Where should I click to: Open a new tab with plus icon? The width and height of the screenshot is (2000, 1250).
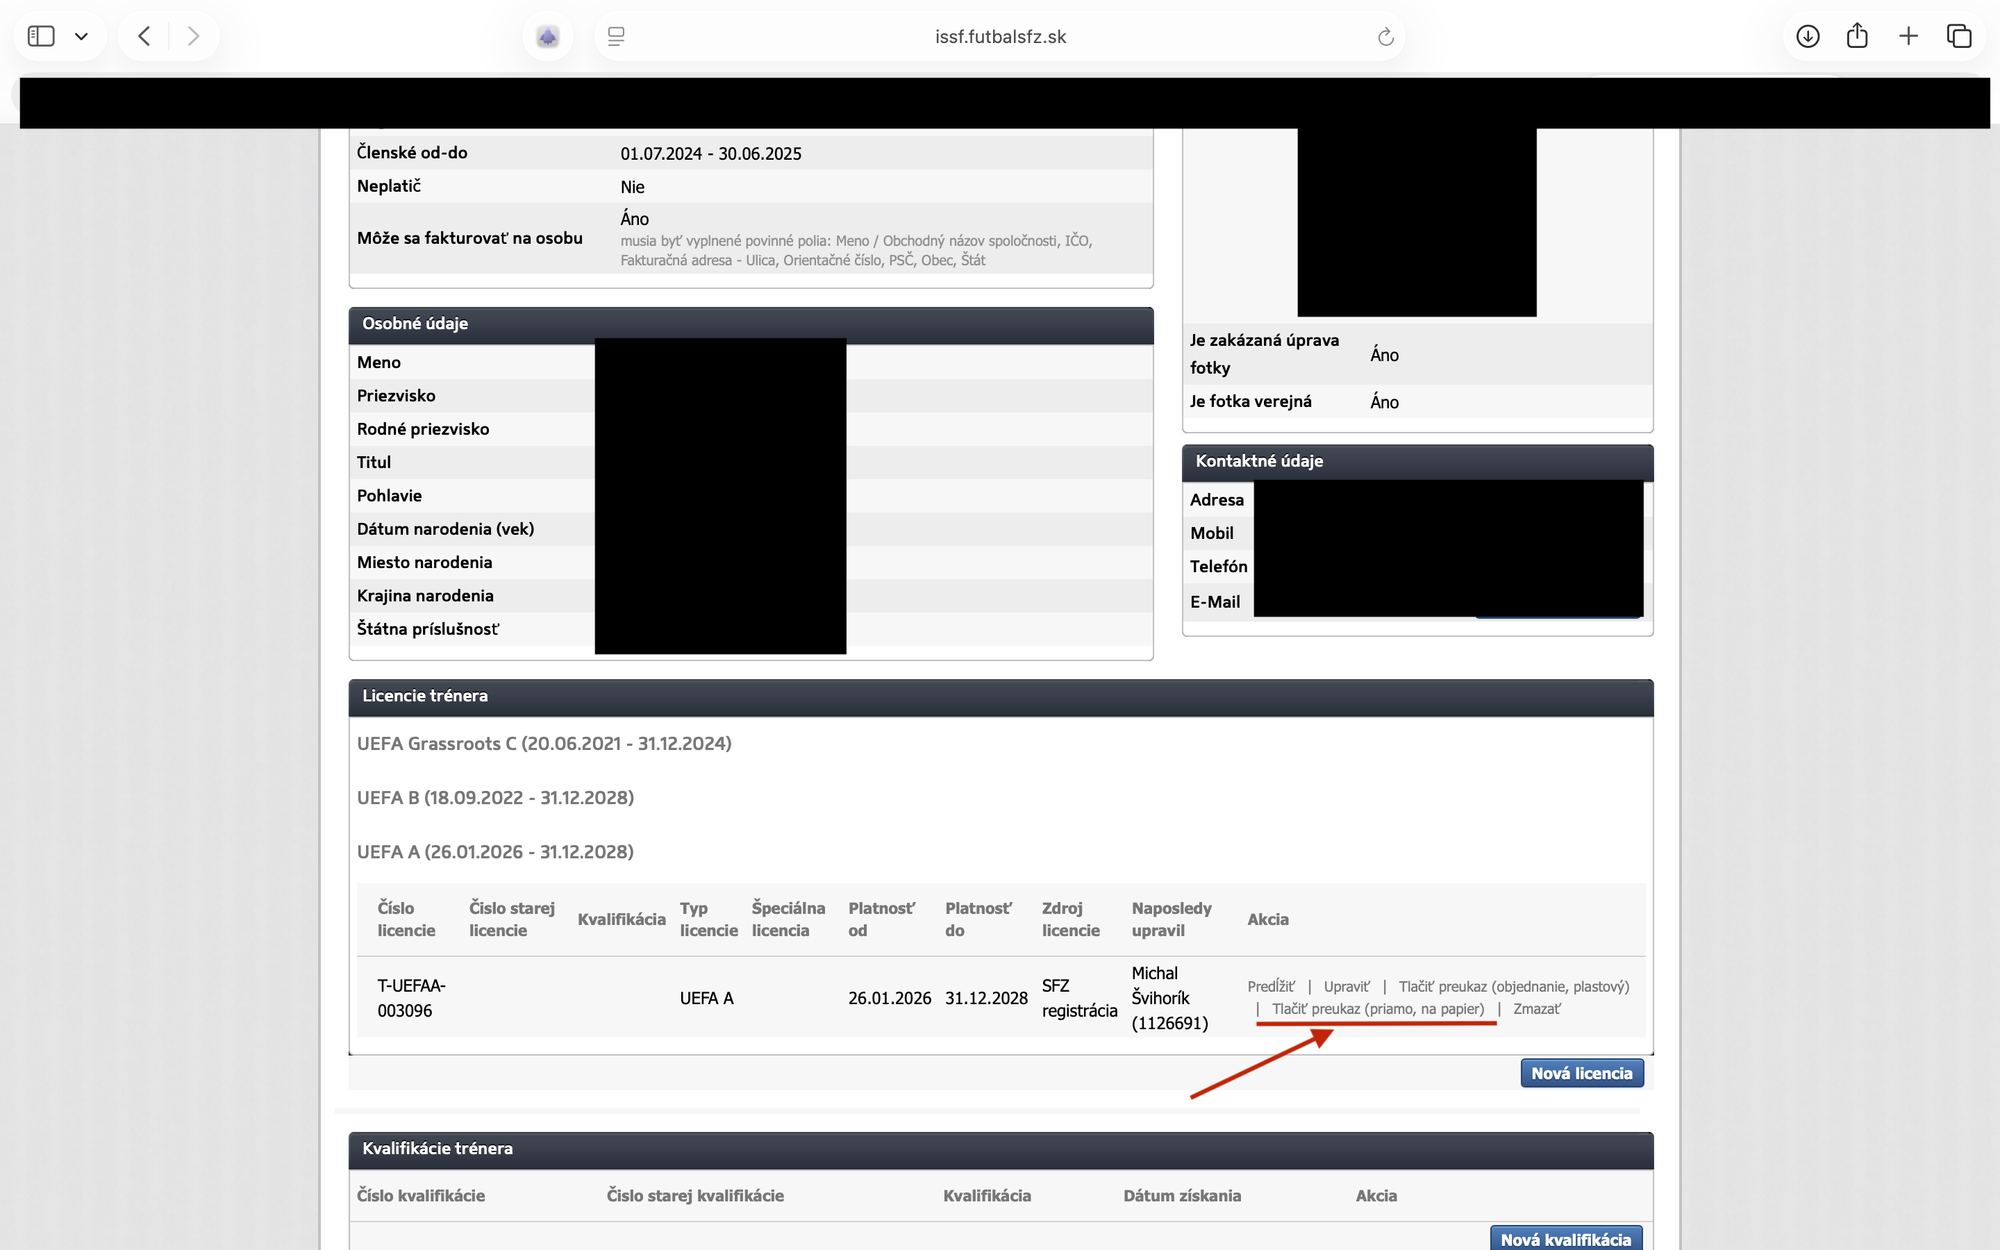(1908, 36)
